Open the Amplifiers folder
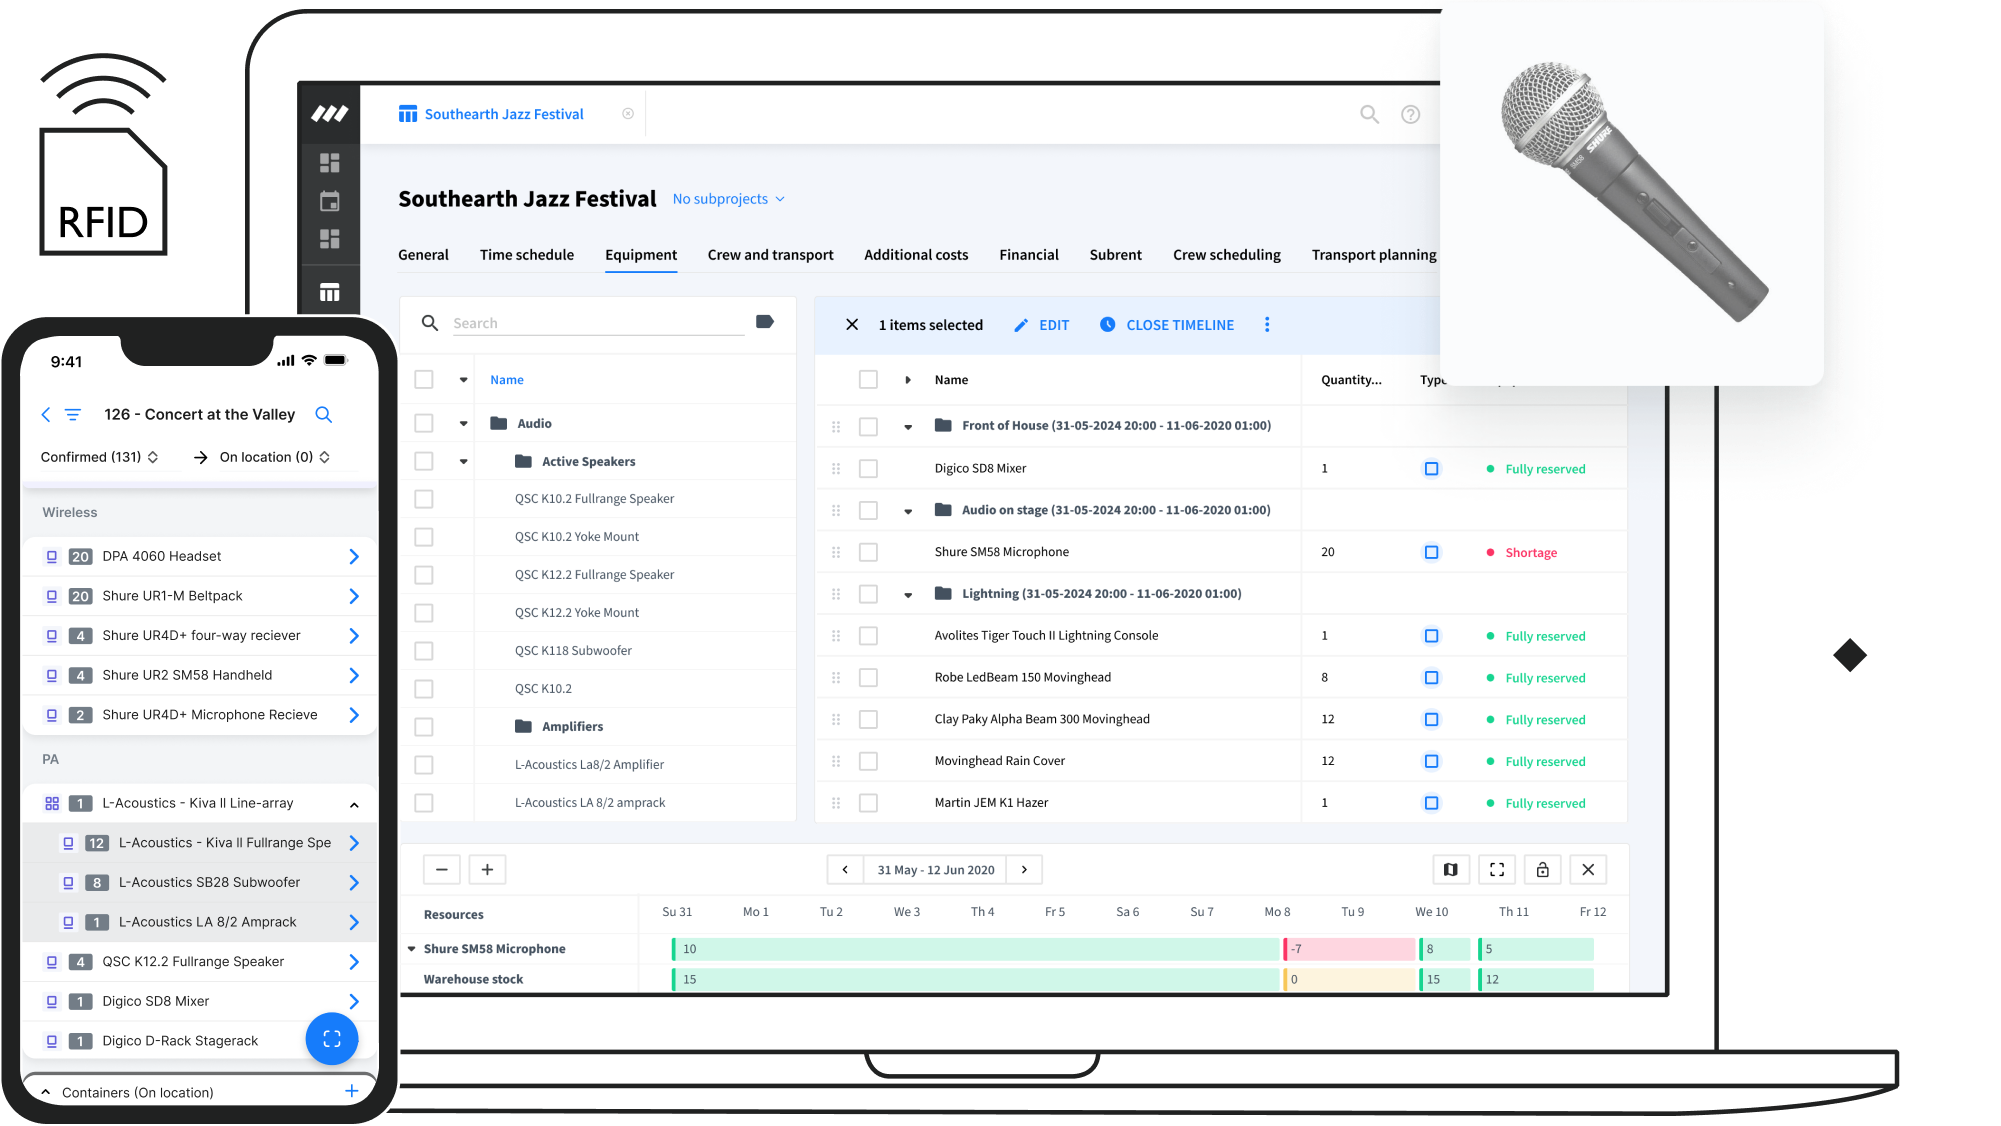The height and width of the screenshot is (1126, 2001). coord(558,726)
